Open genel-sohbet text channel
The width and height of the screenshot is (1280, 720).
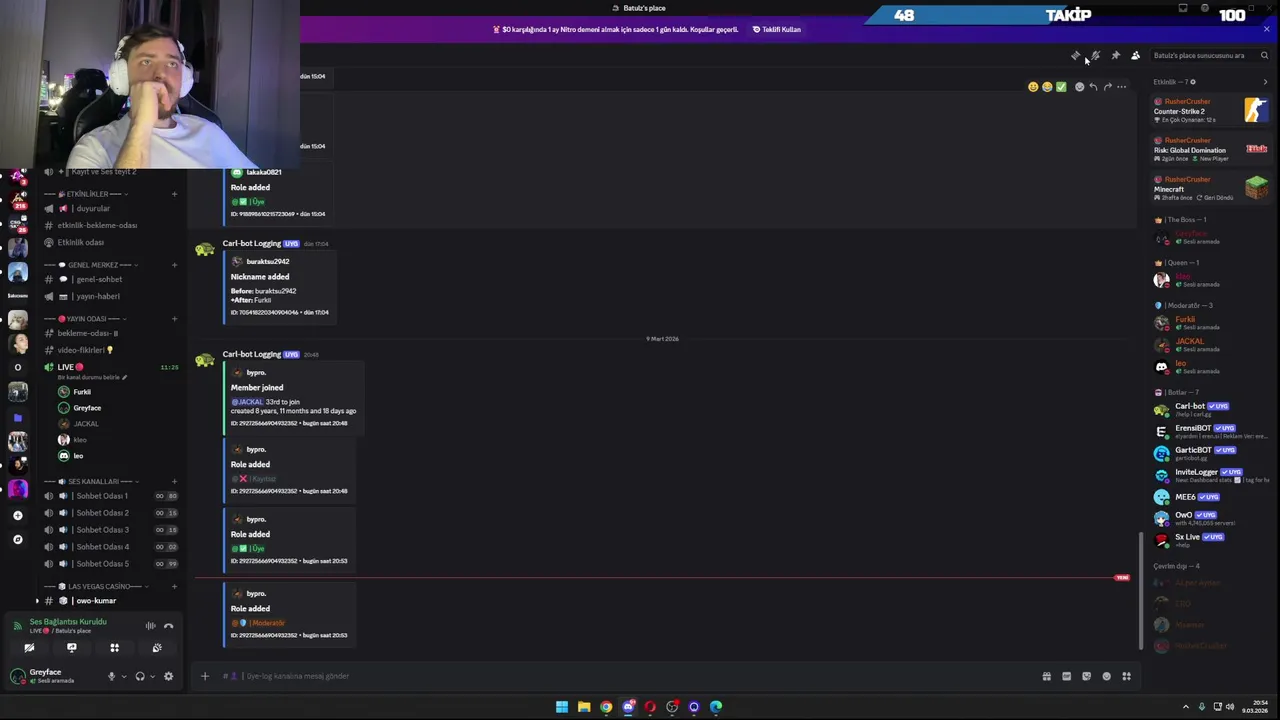coord(110,279)
